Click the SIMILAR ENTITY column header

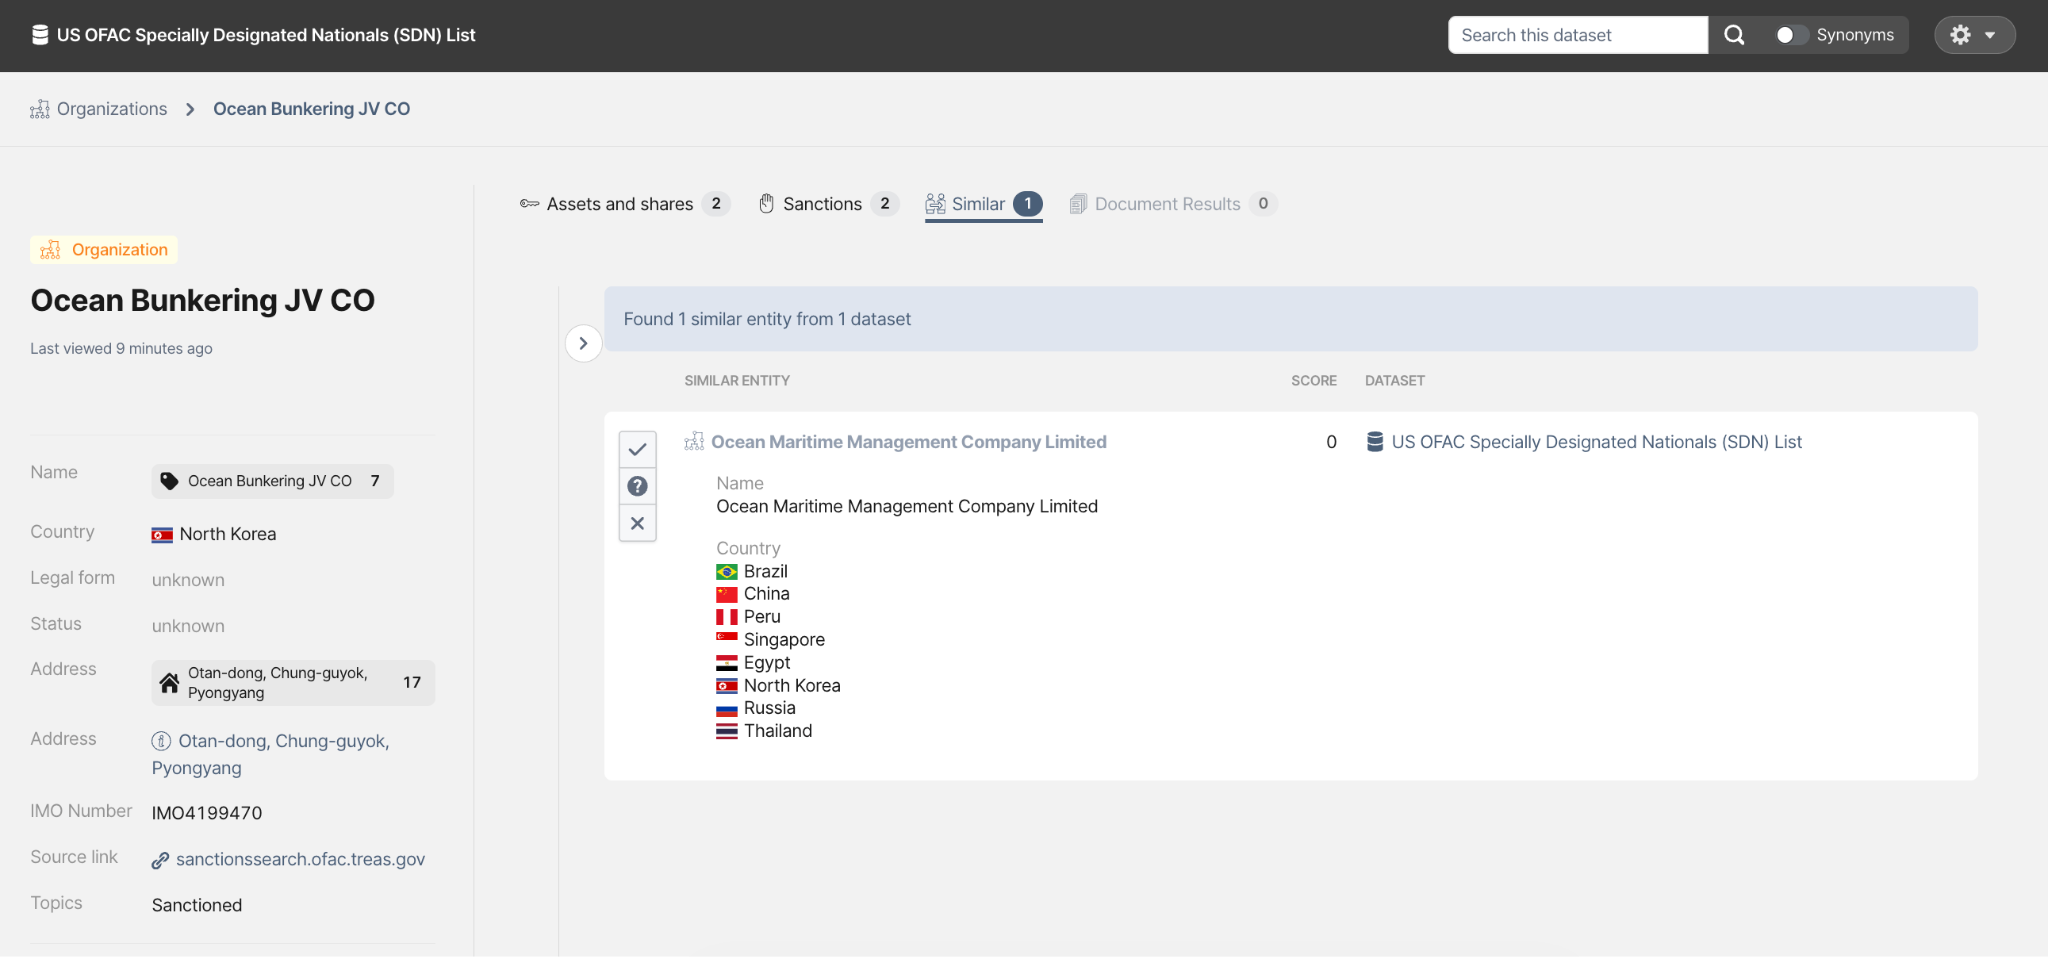tap(737, 381)
